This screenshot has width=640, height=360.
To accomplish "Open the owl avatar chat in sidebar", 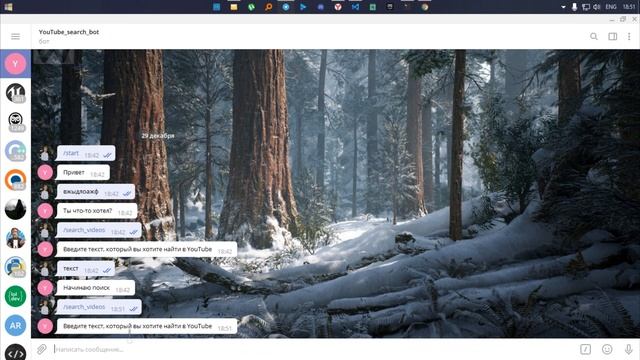I will coord(16,122).
